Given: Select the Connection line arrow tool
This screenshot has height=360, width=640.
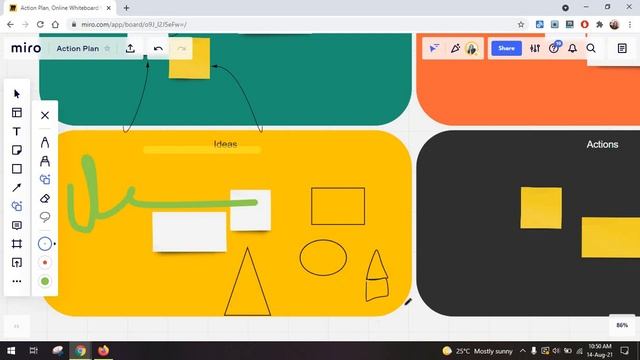Looking at the screenshot, I should coord(17,188).
